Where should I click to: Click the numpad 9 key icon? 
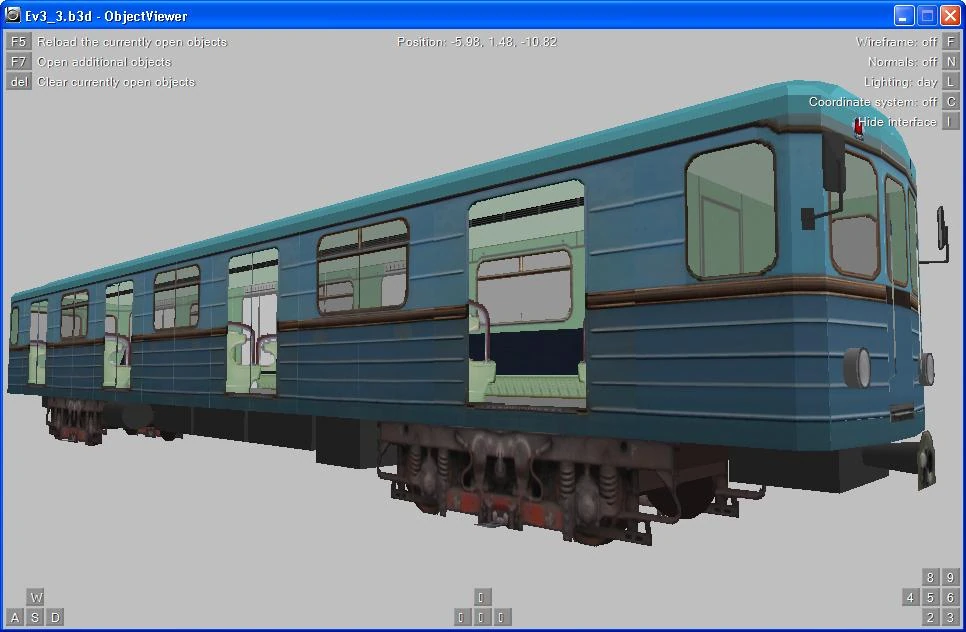(x=951, y=577)
